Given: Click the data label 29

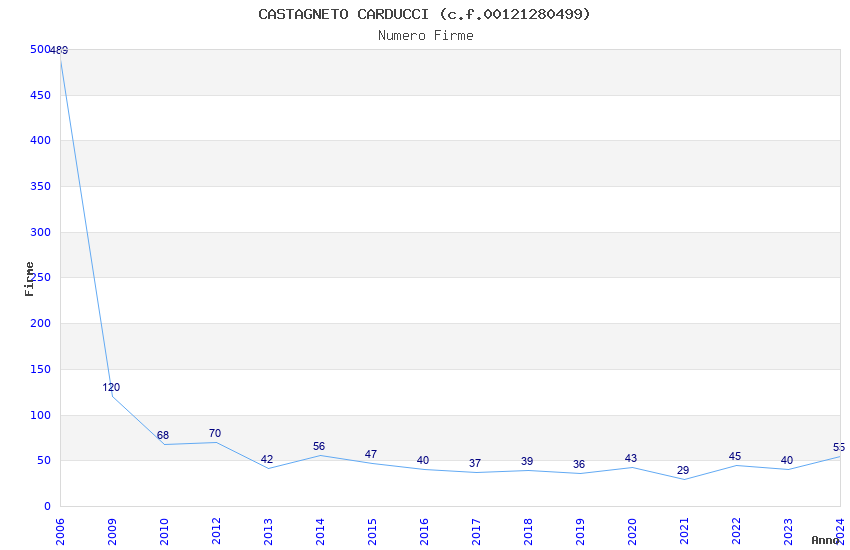Looking at the screenshot, I should click(682, 471).
